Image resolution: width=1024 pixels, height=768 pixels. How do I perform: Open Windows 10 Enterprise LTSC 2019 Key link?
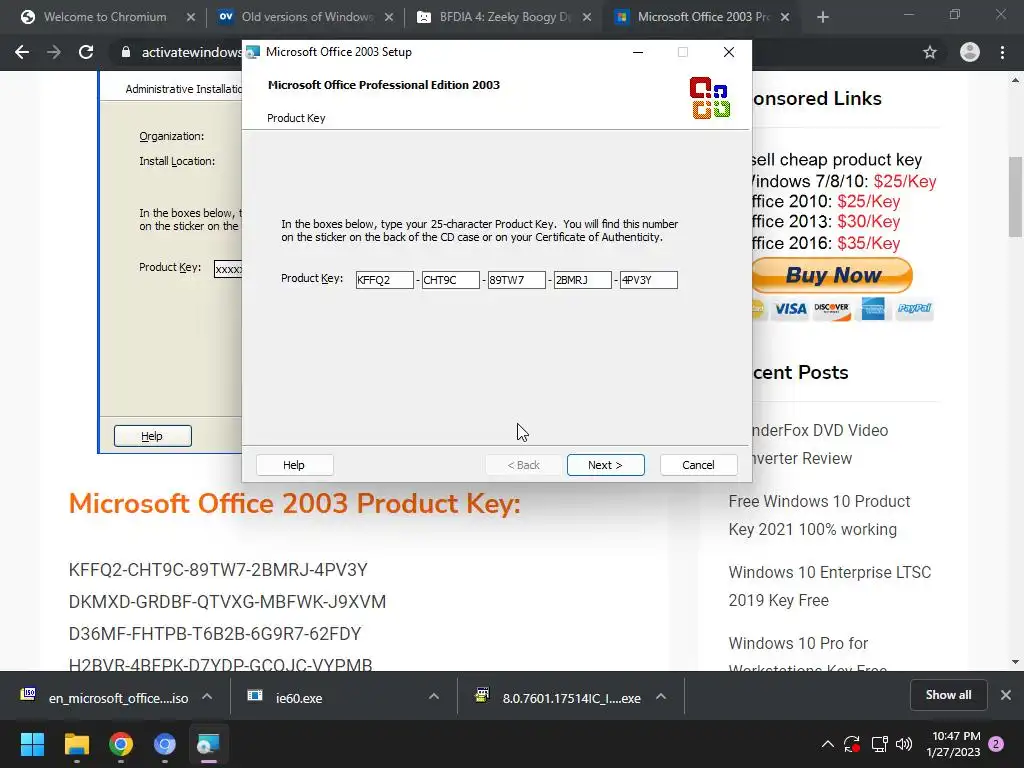829,586
